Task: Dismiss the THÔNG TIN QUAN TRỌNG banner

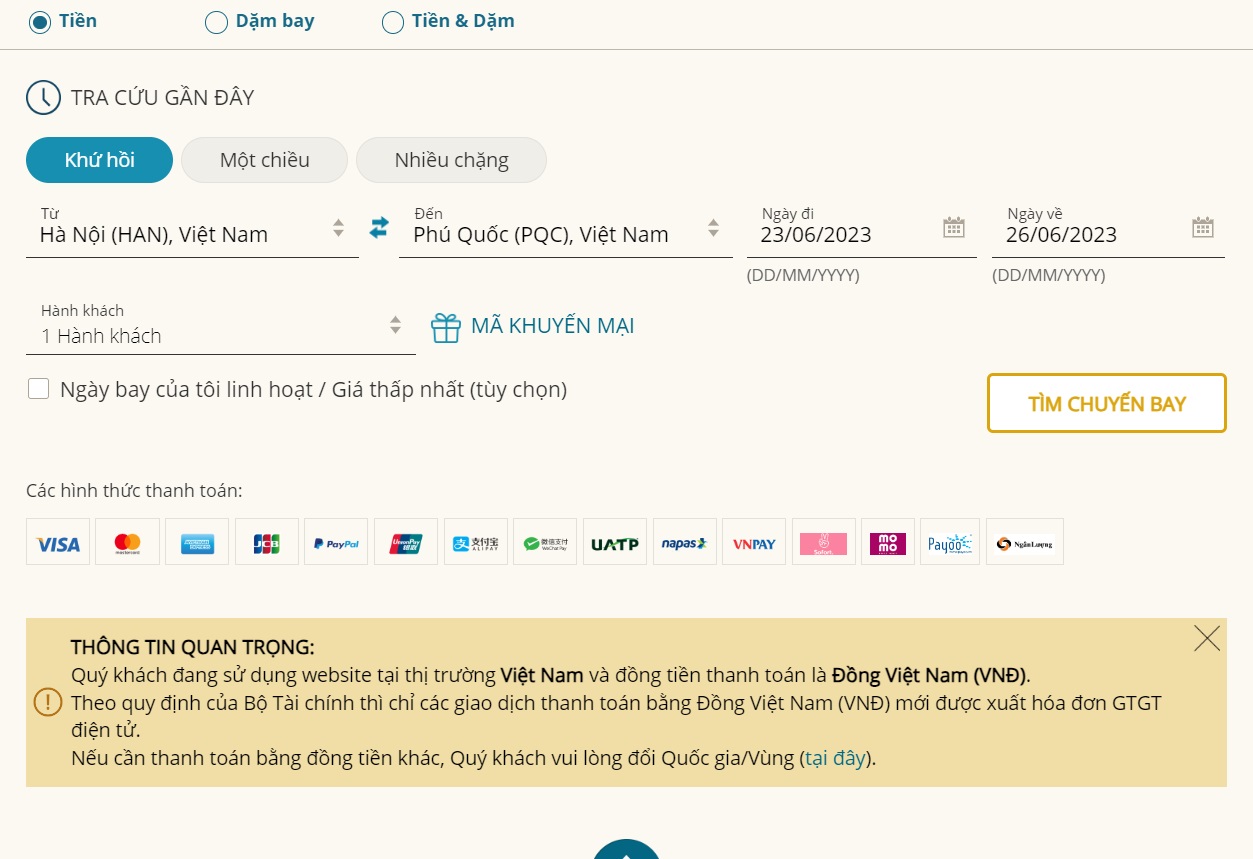Action: [x=1206, y=637]
